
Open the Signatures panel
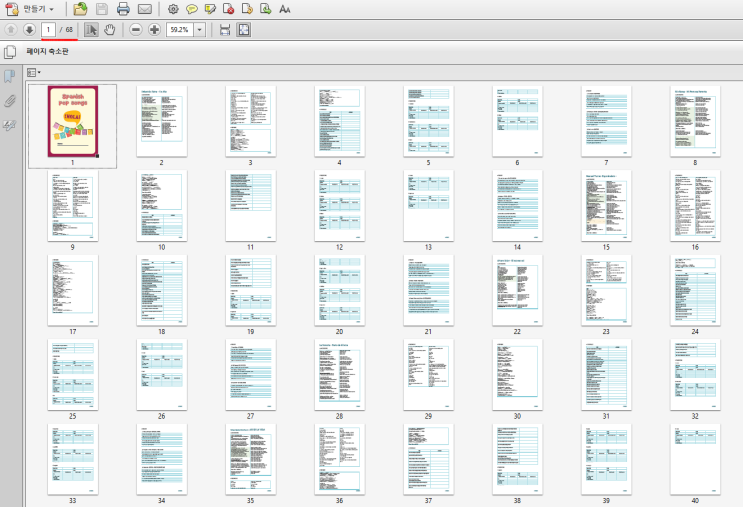pyautogui.click(x=10, y=126)
